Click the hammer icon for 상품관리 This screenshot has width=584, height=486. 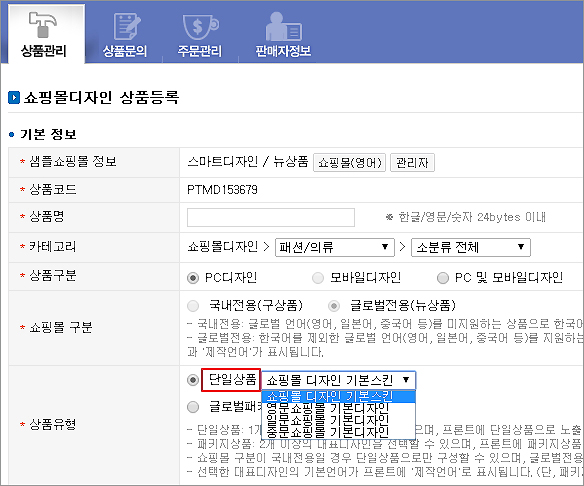coord(43,25)
